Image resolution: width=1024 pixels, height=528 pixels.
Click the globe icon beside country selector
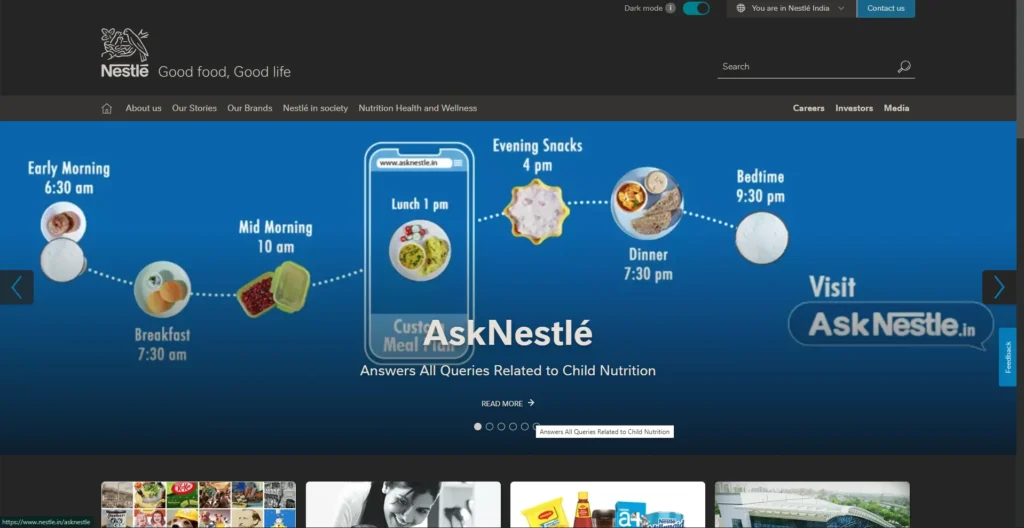click(x=741, y=8)
